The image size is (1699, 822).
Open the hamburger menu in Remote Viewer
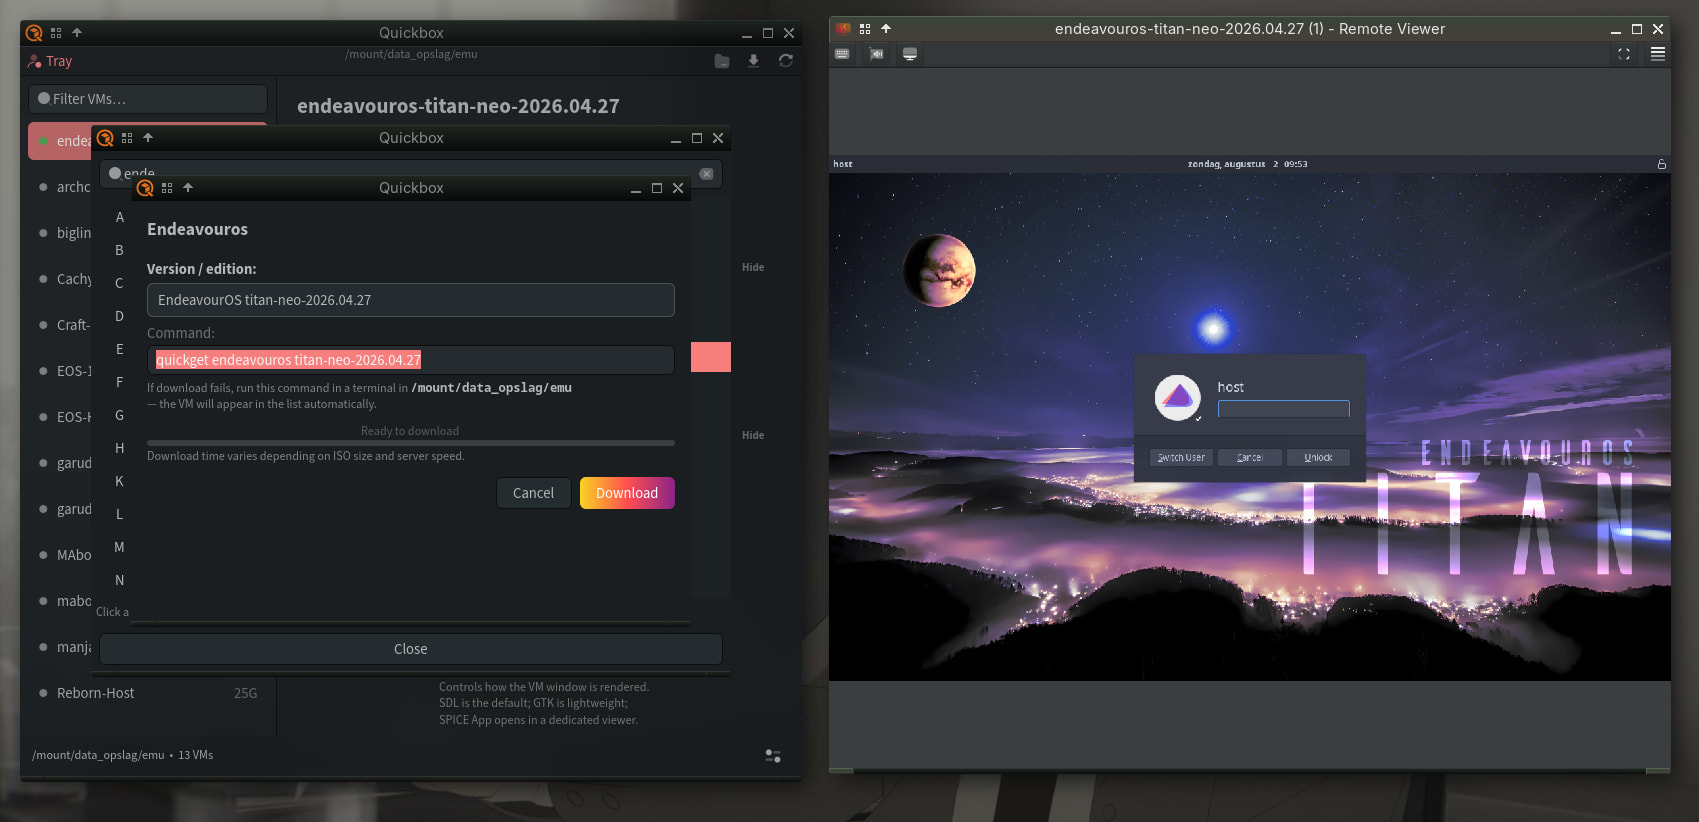click(1658, 54)
